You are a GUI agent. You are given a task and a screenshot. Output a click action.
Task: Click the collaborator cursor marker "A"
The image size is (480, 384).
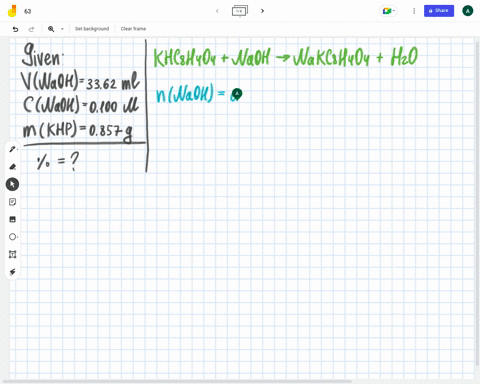pyautogui.click(x=237, y=94)
